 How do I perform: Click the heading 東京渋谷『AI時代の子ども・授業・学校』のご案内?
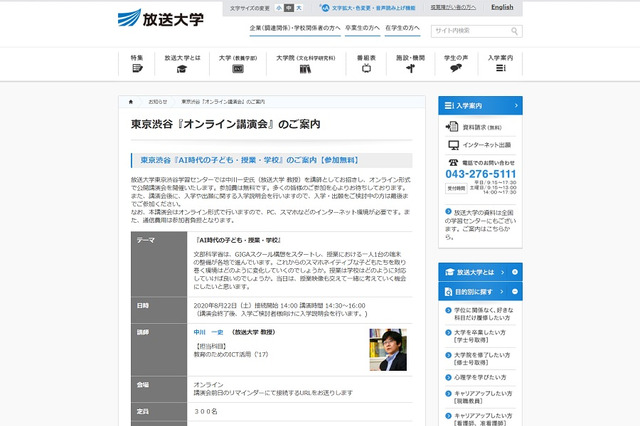[x=249, y=160]
